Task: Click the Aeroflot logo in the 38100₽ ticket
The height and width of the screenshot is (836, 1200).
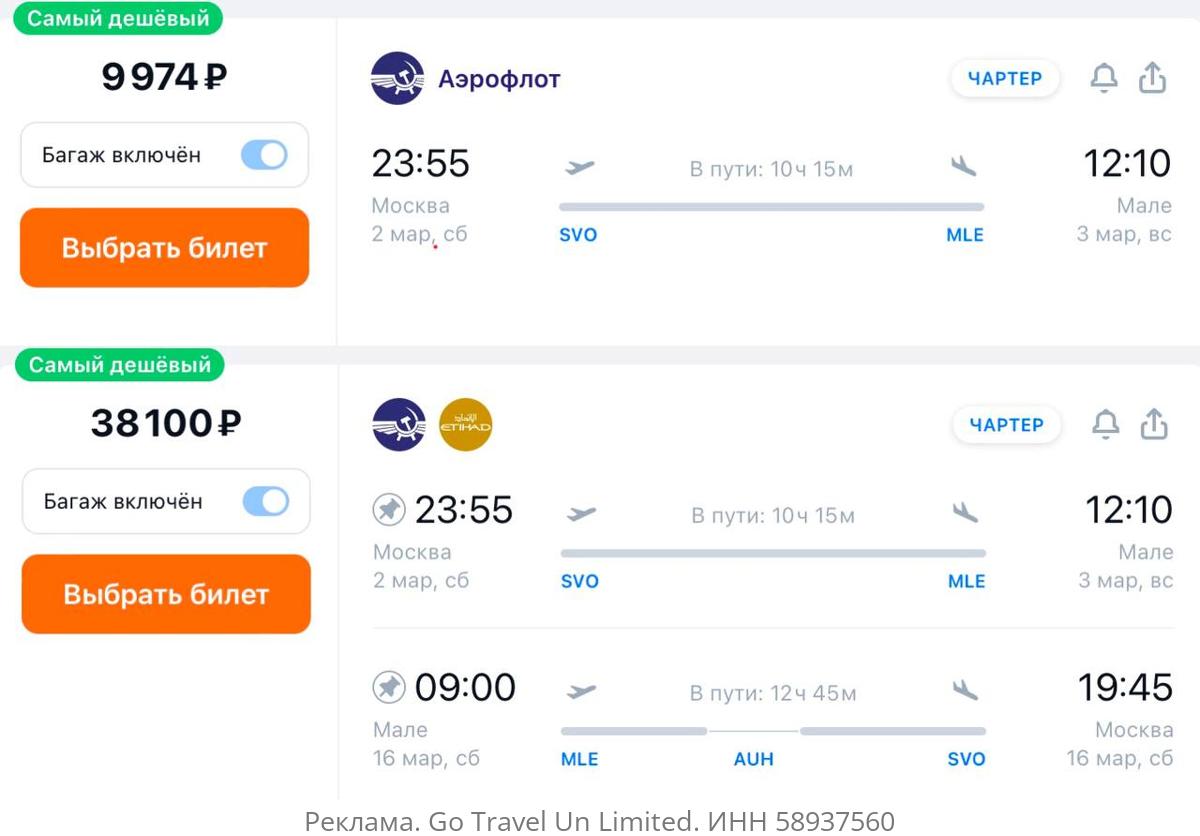Action: pos(399,425)
